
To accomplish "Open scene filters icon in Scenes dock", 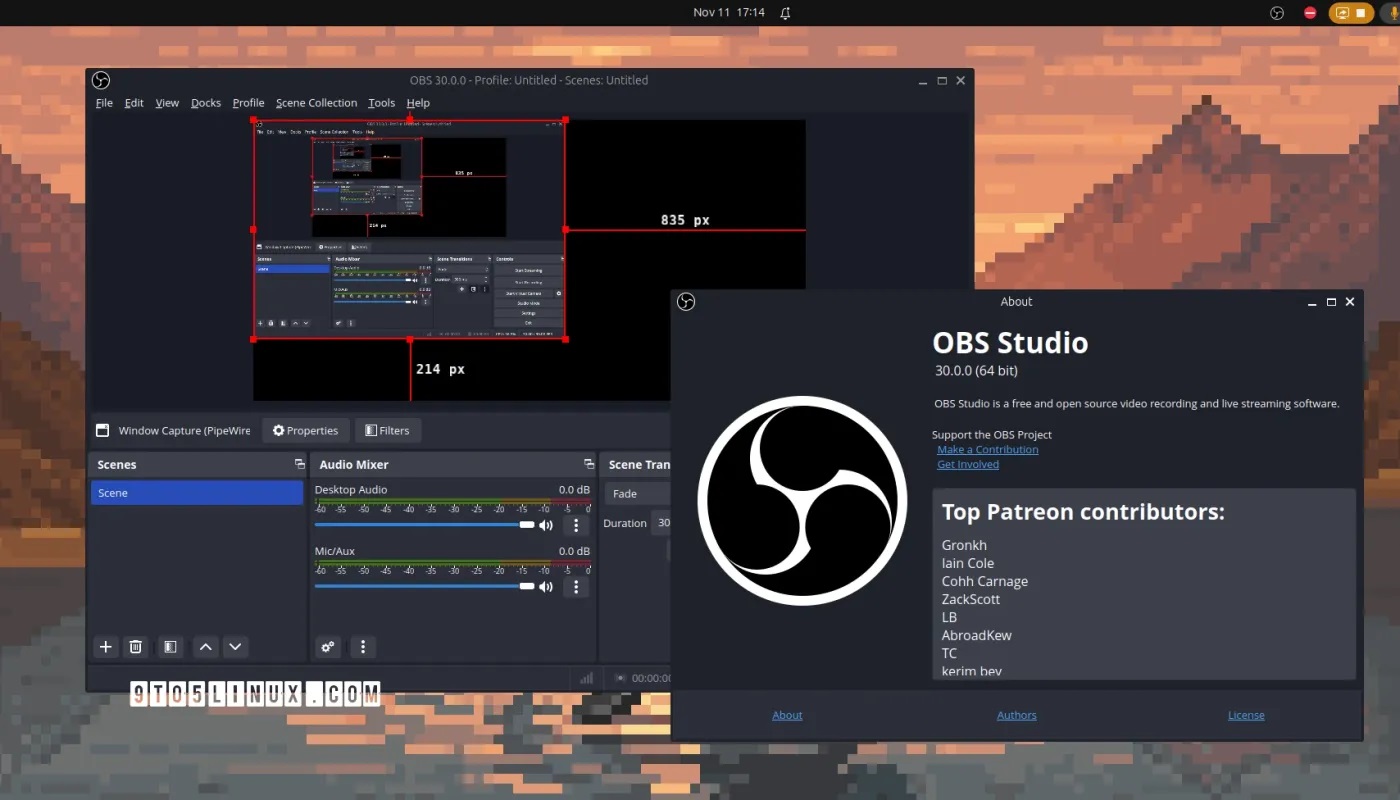I will tap(170, 647).
